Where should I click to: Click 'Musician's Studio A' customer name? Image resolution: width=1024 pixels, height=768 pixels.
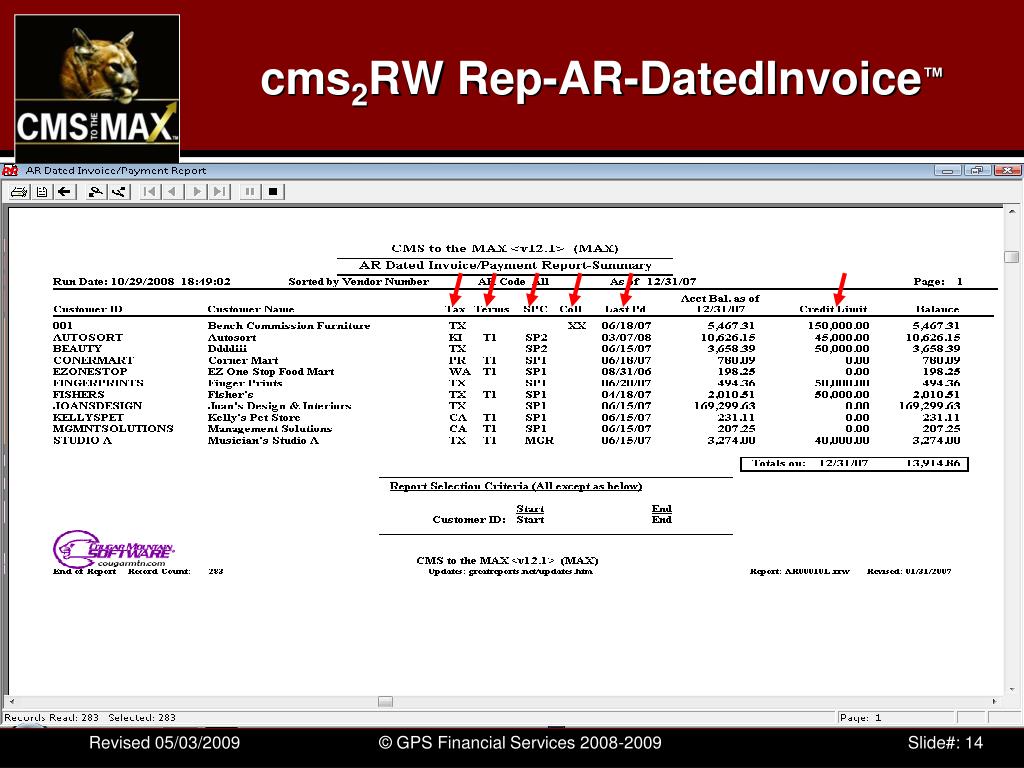[263, 440]
